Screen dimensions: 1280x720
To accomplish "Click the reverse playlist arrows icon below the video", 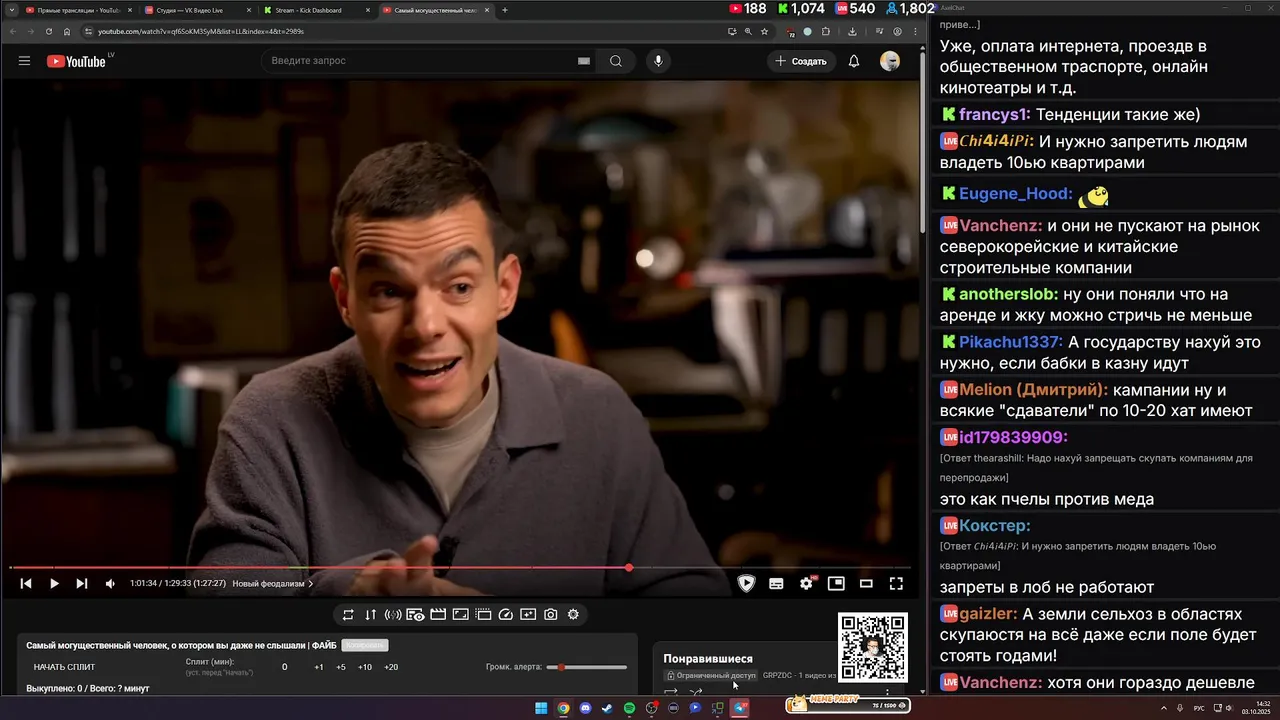I will tap(370, 614).
